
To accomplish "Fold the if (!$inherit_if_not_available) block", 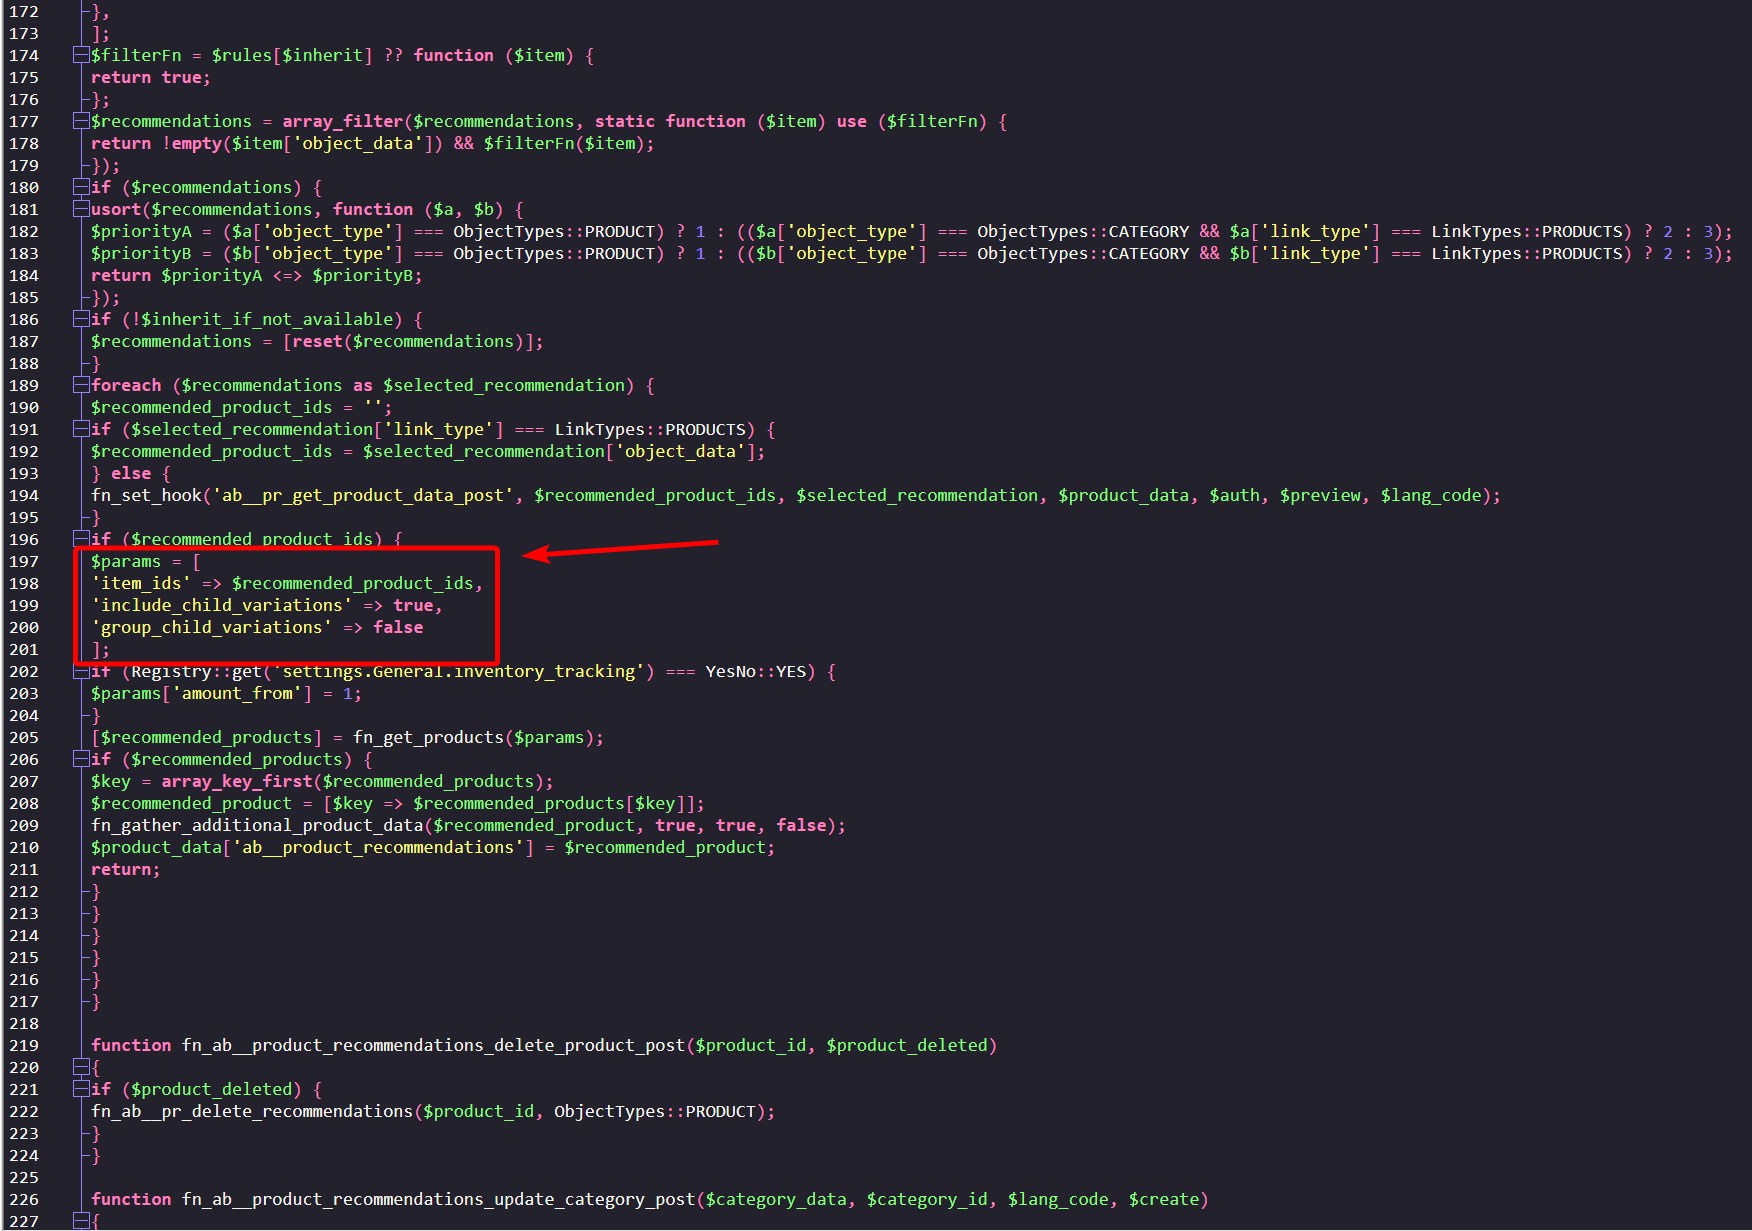I will [80, 320].
